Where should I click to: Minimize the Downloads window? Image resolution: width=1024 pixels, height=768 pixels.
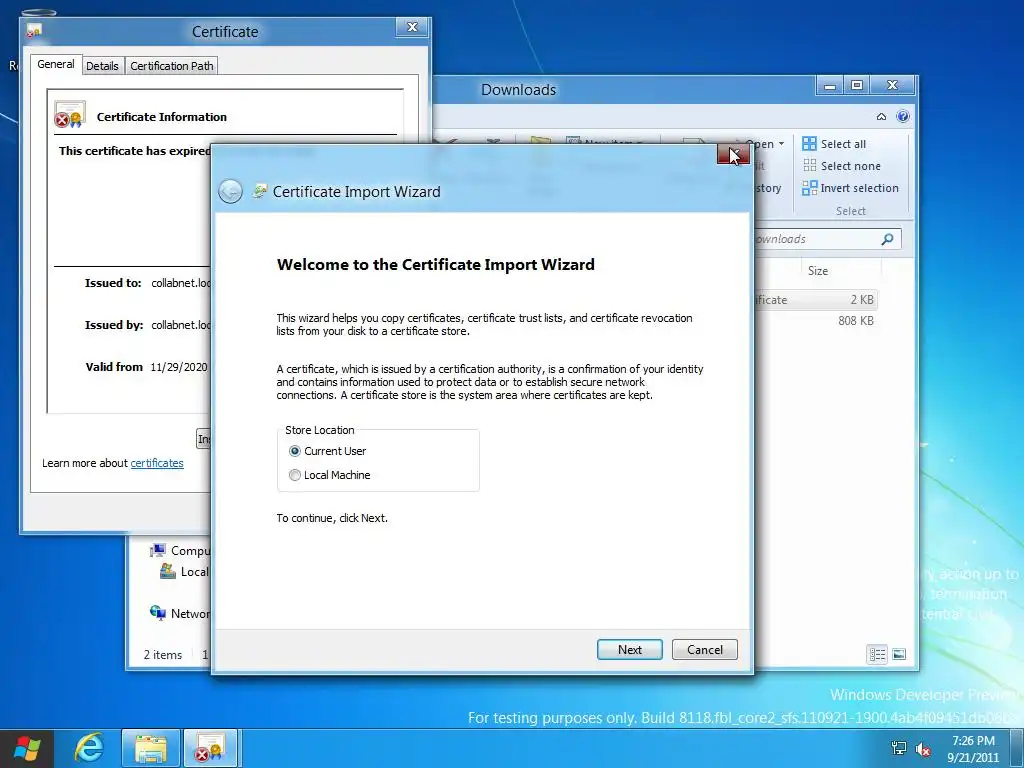(x=830, y=86)
